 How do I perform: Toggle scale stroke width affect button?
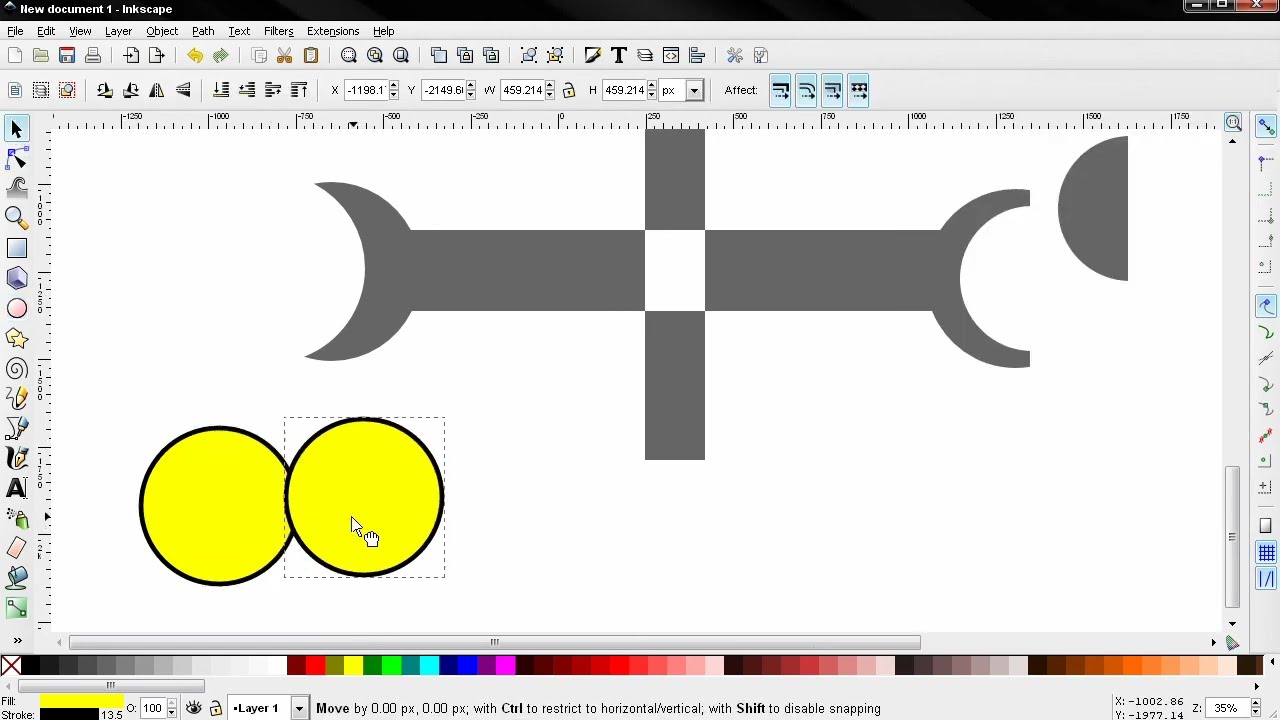tap(781, 90)
